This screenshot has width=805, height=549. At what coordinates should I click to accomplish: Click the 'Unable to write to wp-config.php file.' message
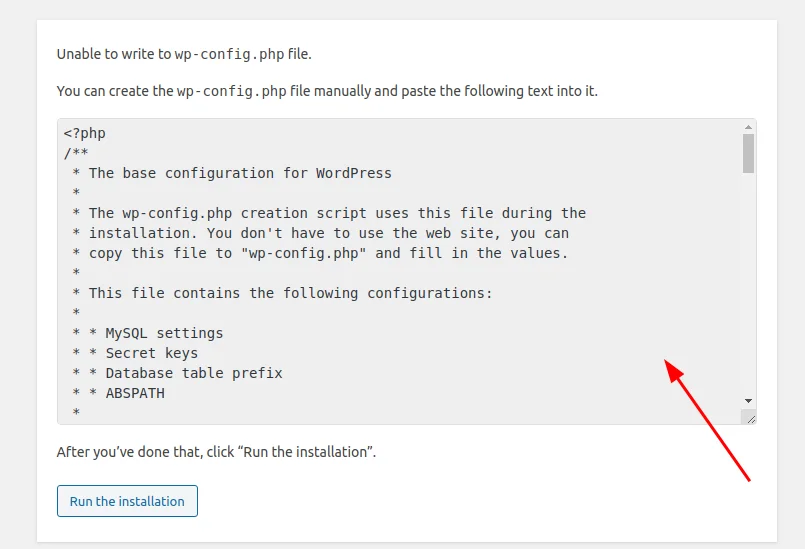pyautogui.click(x=184, y=54)
